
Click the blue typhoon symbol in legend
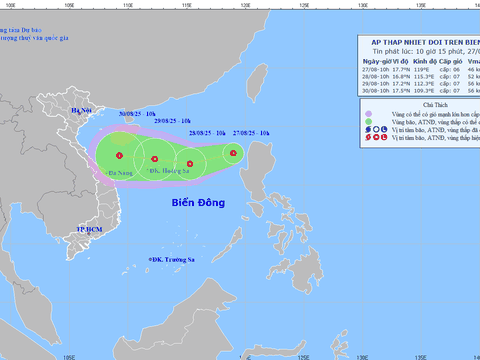tap(368, 130)
